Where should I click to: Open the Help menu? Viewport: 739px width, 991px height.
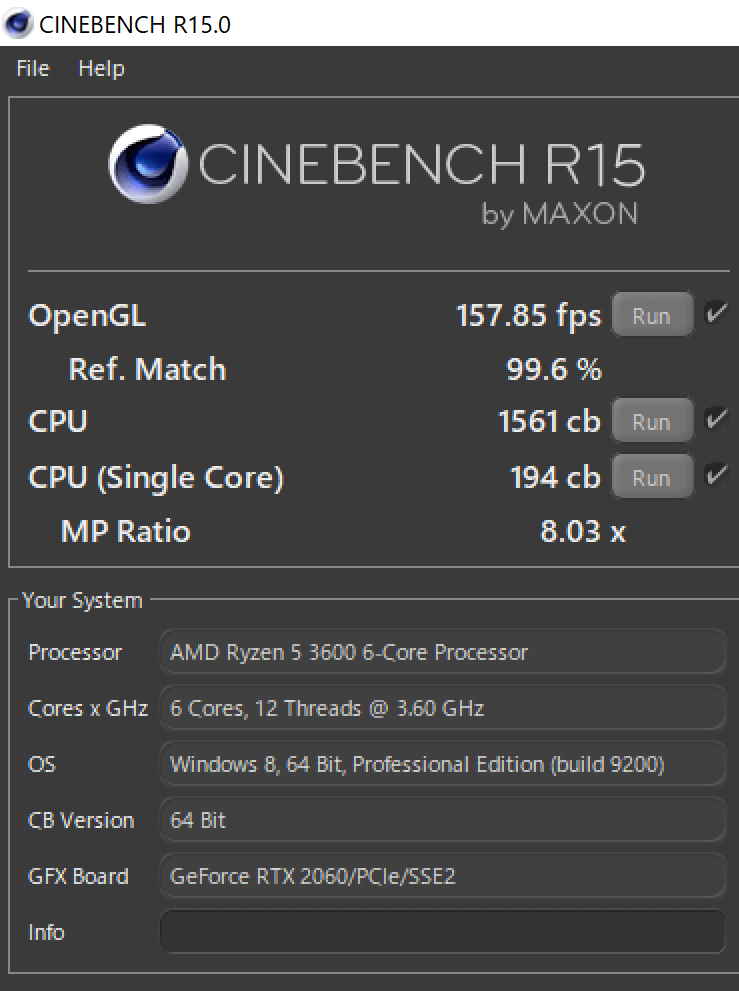(x=101, y=69)
